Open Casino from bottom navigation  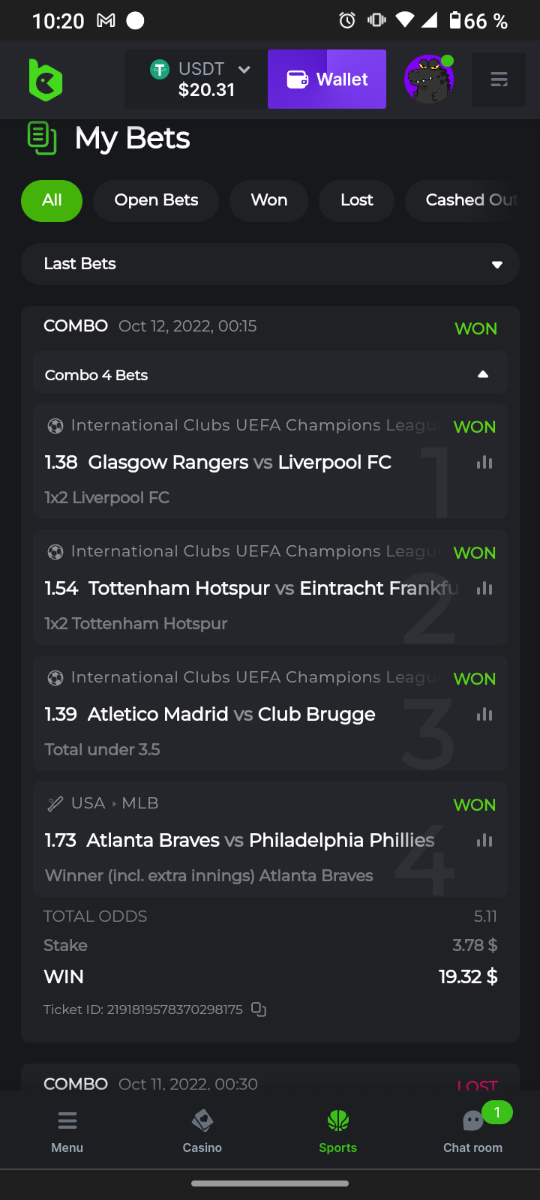pyautogui.click(x=202, y=1130)
